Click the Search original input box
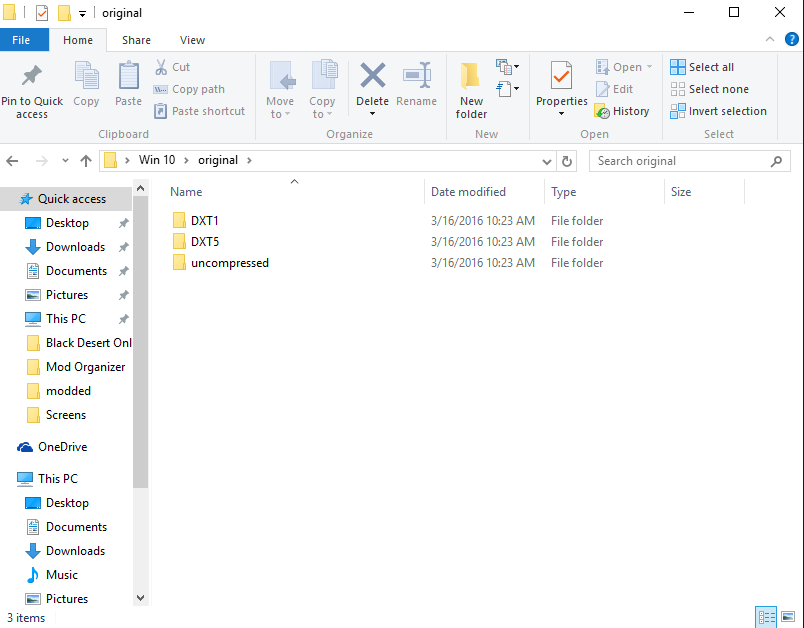Viewport: 804px width, 628px height. point(680,161)
